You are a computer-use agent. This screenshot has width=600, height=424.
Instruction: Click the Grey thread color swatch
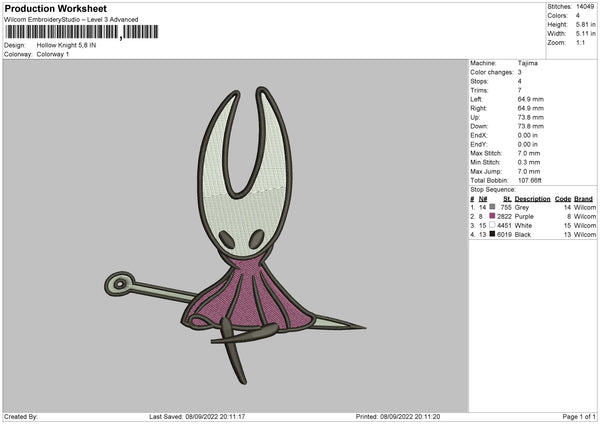pyautogui.click(x=492, y=207)
